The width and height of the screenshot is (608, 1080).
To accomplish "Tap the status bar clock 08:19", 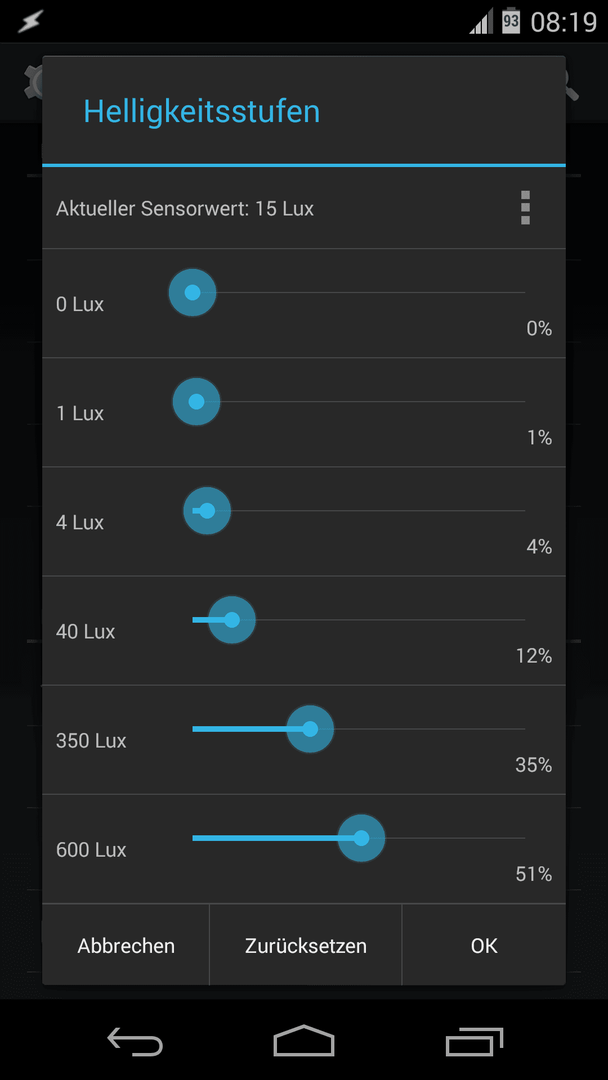I will click(563, 22).
